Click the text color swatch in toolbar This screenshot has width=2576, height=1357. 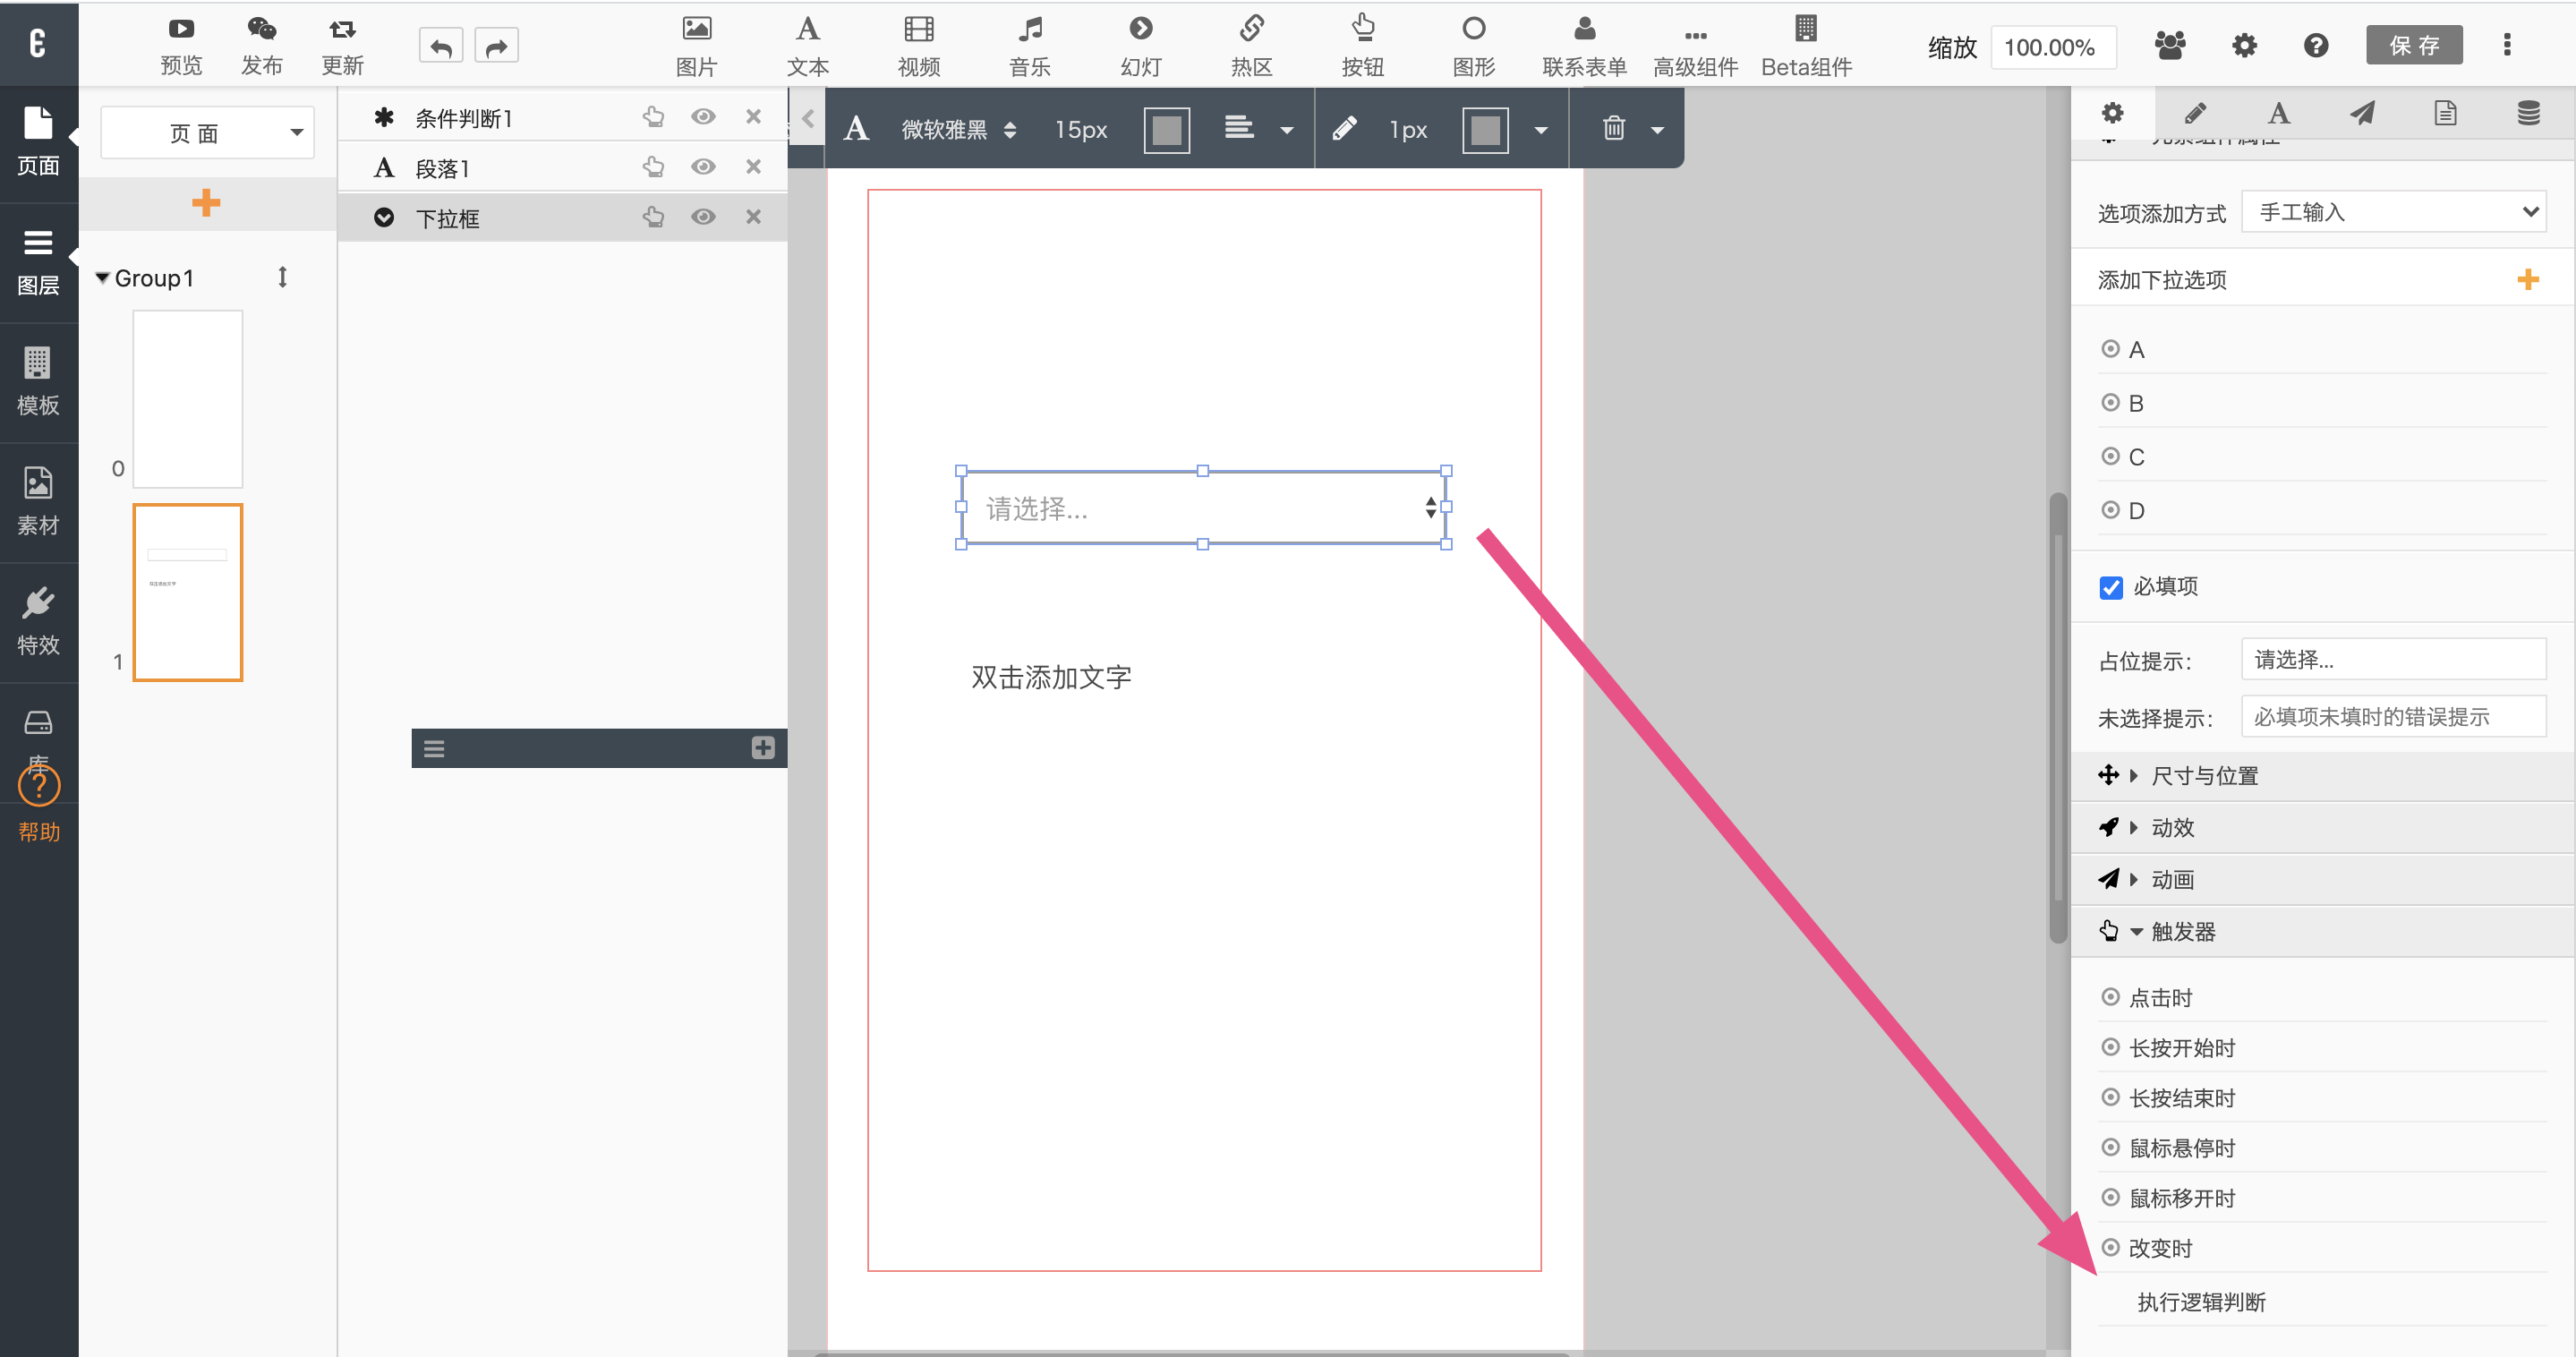tap(1166, 129)
